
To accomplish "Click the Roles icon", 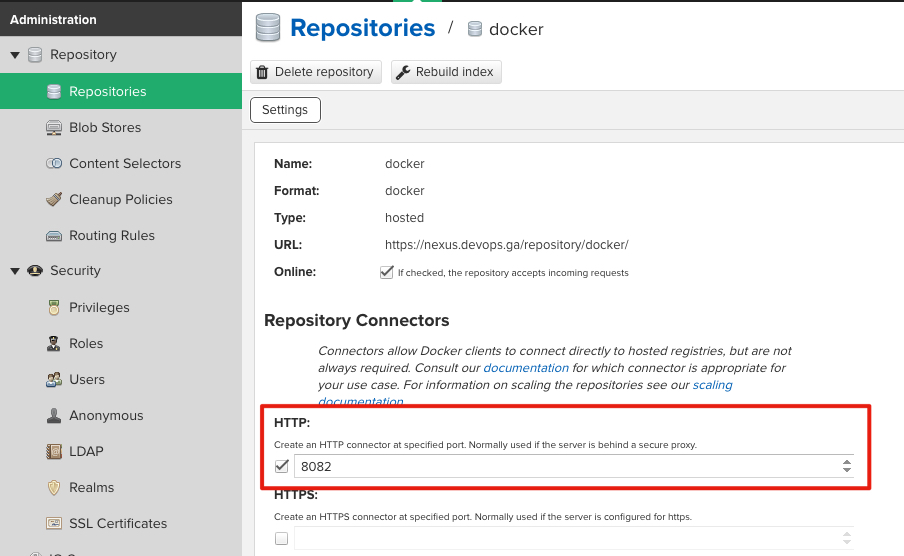I will point(54,343).
